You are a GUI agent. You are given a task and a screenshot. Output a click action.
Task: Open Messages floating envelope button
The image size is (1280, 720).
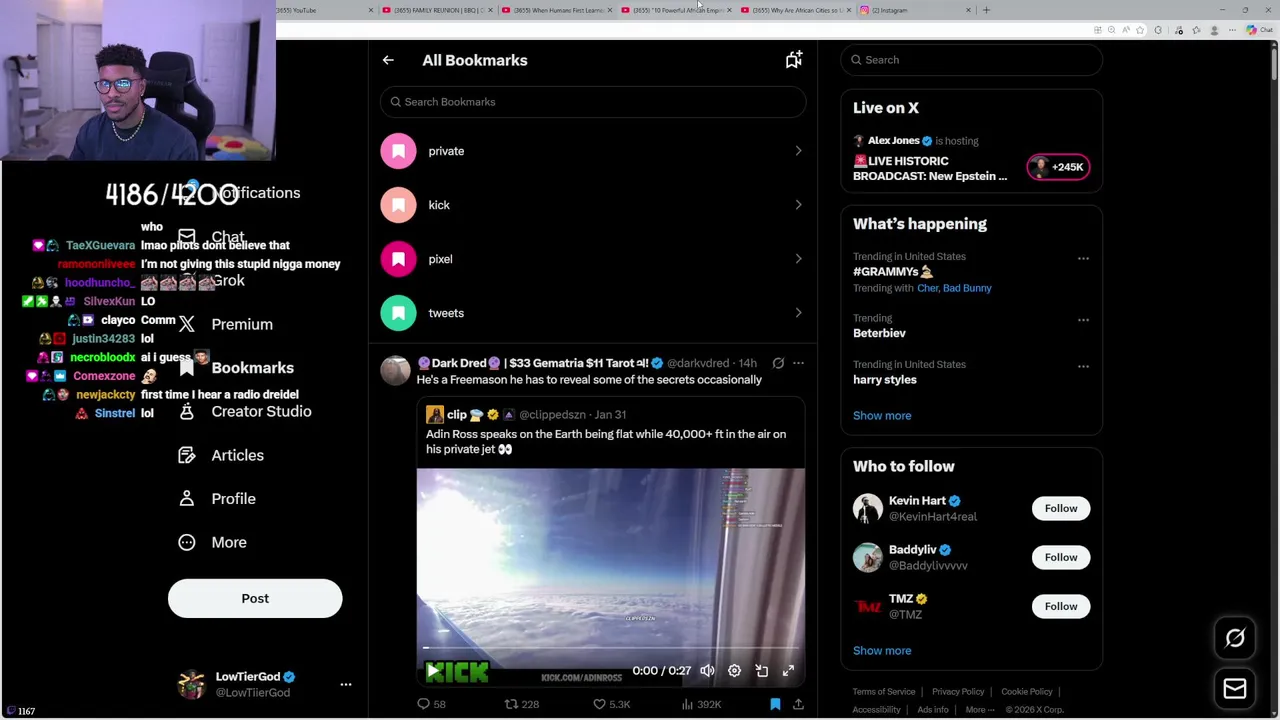[x=1235, y=688]
